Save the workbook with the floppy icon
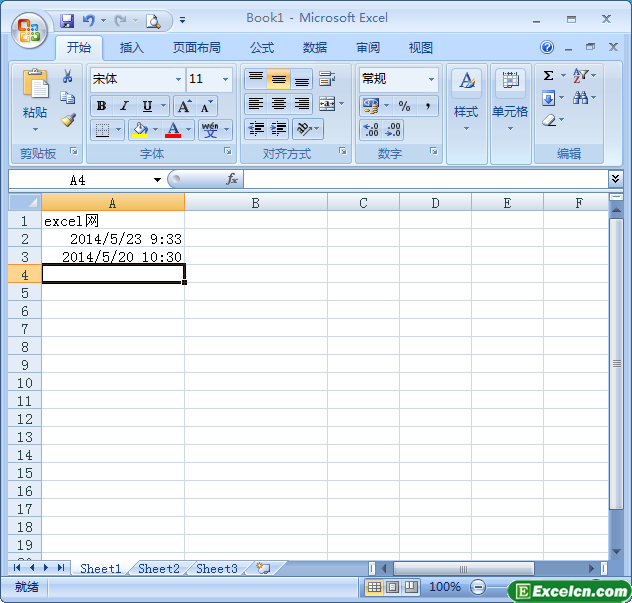Image resolution: width=632 pixels, height=603 pixels. click(67, 20)
